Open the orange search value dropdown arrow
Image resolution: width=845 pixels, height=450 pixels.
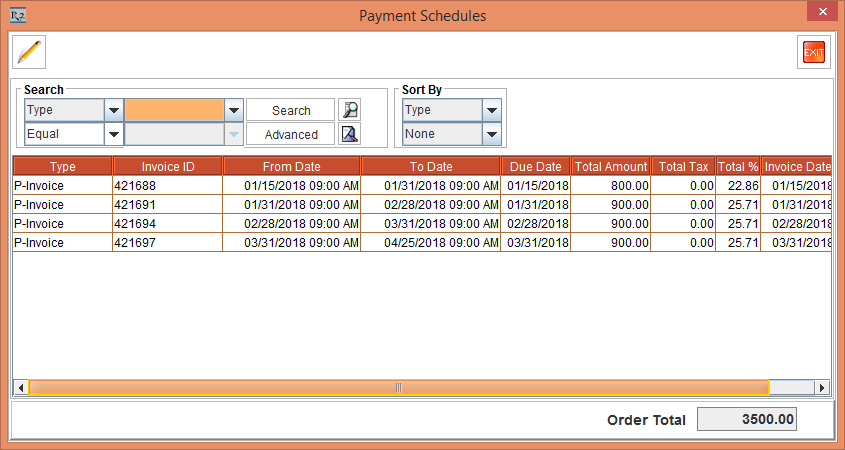[234, 110]
